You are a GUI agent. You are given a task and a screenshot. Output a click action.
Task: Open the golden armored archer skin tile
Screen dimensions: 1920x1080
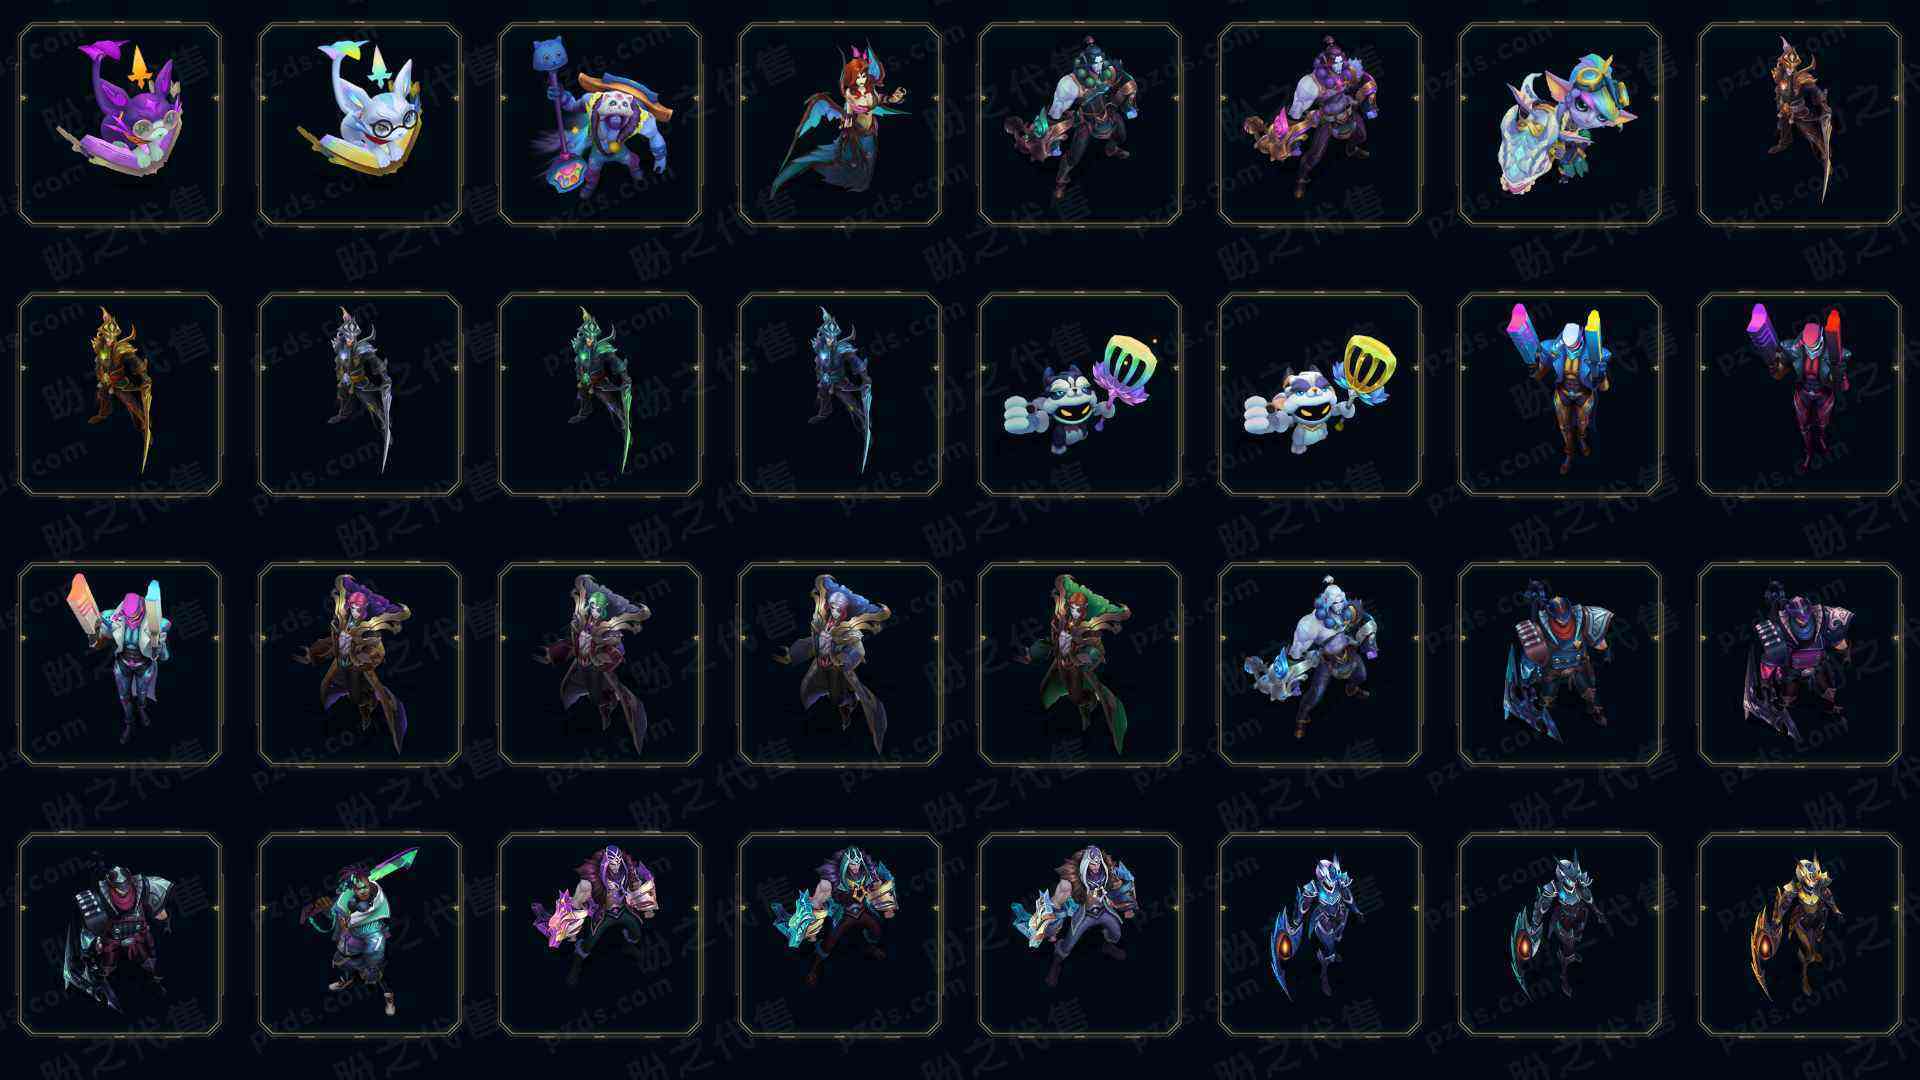point(120,394)
